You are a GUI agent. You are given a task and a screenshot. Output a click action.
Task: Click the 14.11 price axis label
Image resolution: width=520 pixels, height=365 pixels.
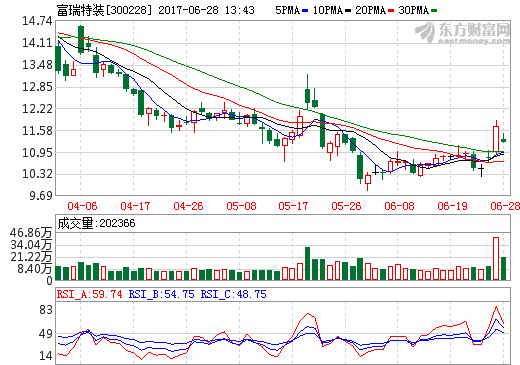37,43
